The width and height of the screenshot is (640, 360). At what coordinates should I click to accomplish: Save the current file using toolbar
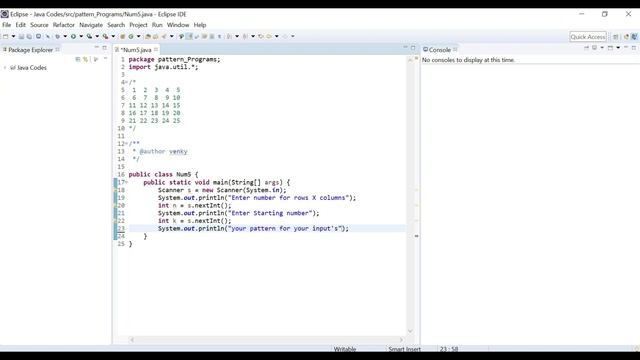click(21, 36)
